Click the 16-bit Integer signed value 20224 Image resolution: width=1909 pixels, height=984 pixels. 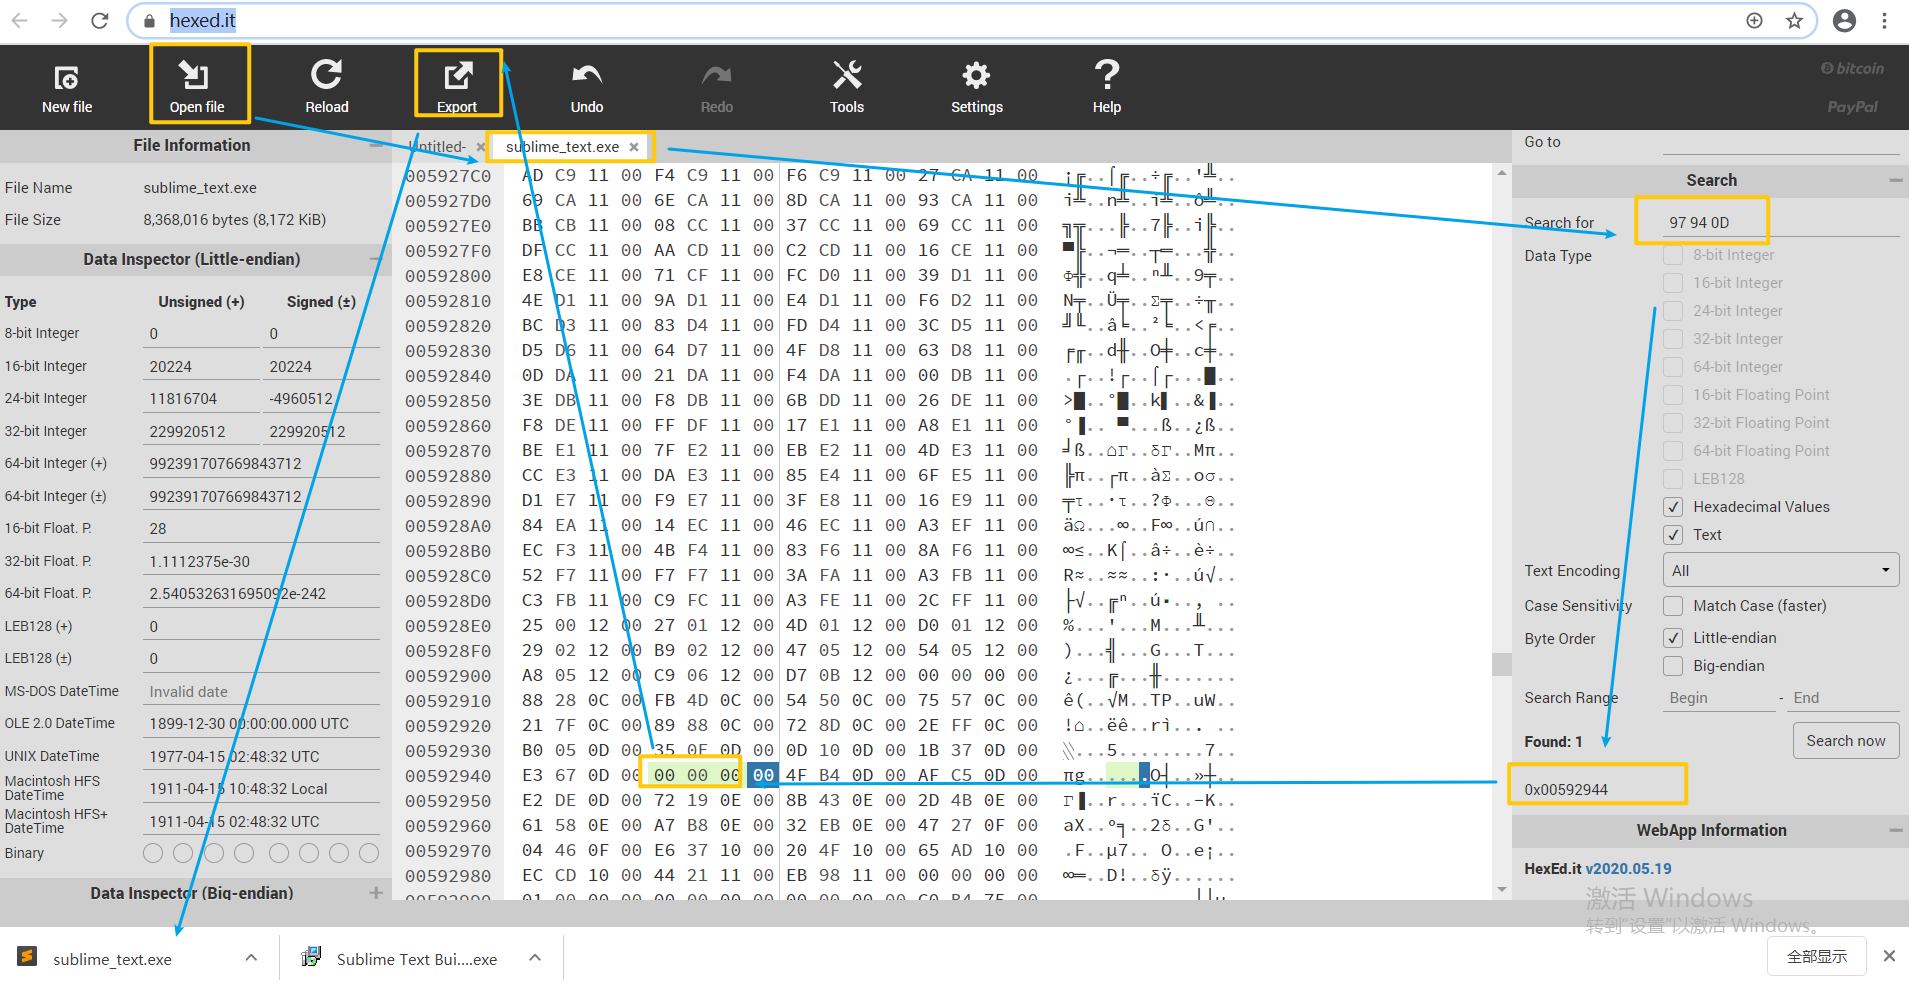coord(321,367)
